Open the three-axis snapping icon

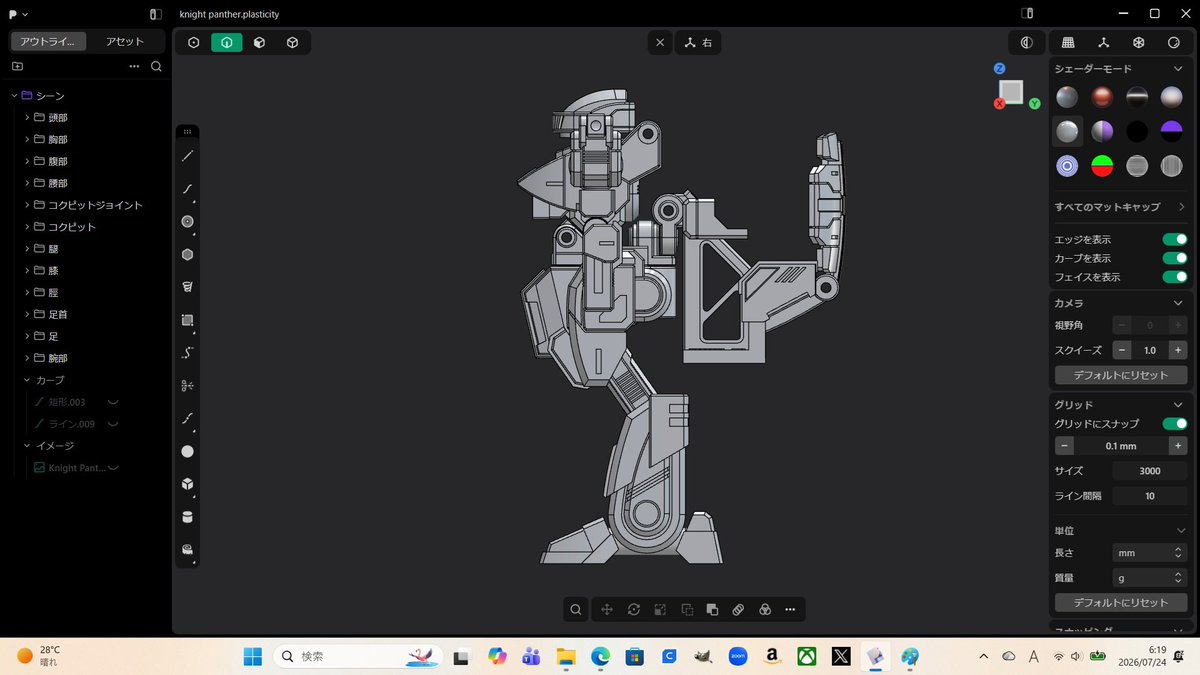[x=1103, y=43]
